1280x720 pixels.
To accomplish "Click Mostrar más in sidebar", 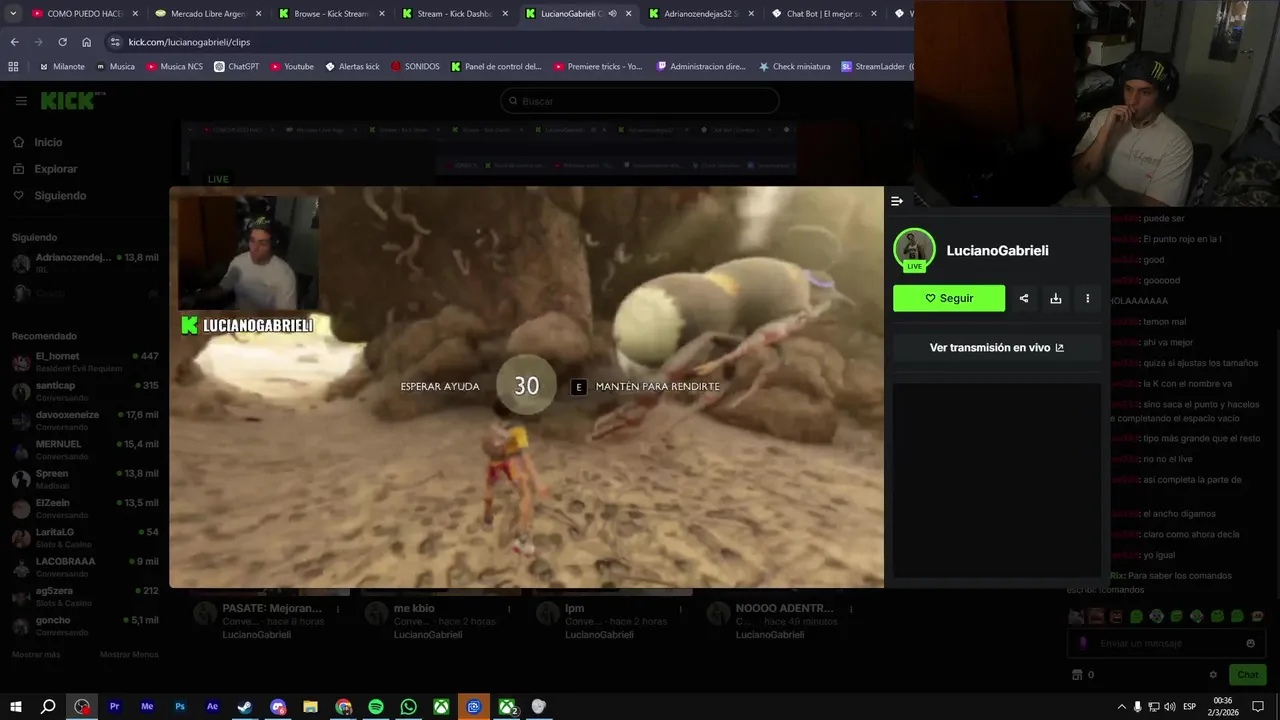I will [36, 655].
